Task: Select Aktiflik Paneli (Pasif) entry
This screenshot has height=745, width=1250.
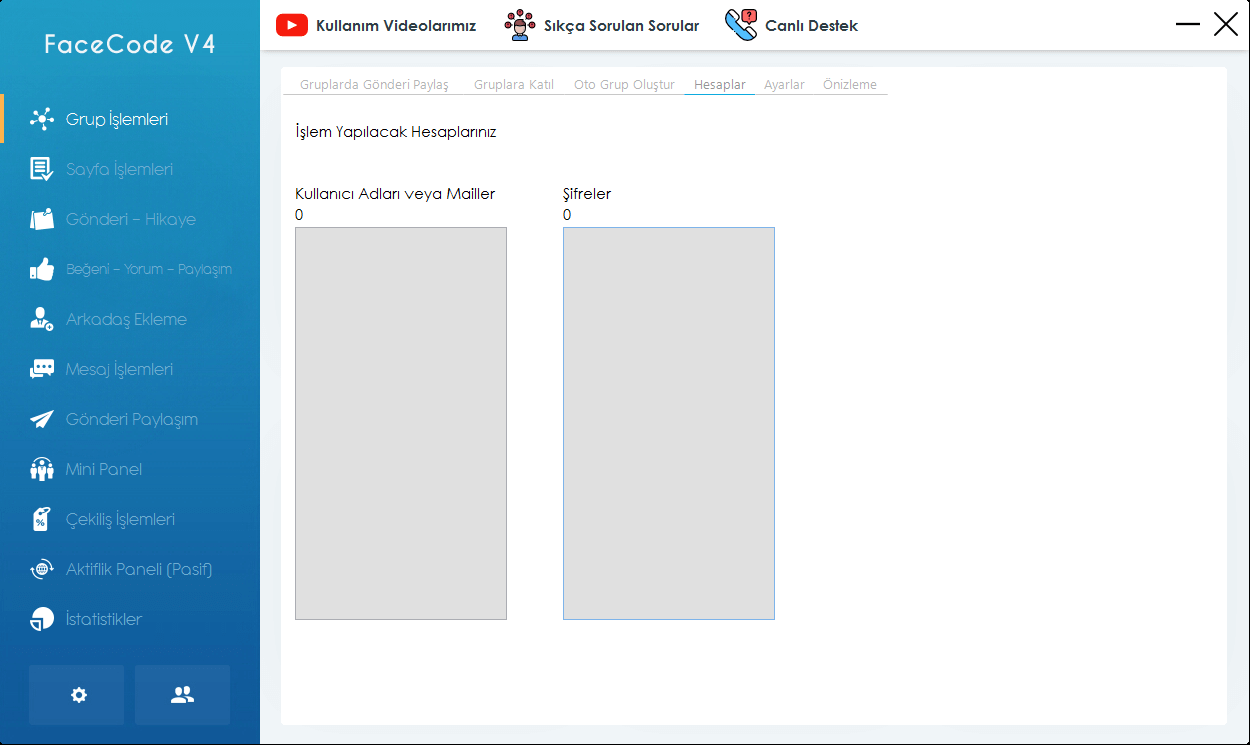Action: pos(139,569)
